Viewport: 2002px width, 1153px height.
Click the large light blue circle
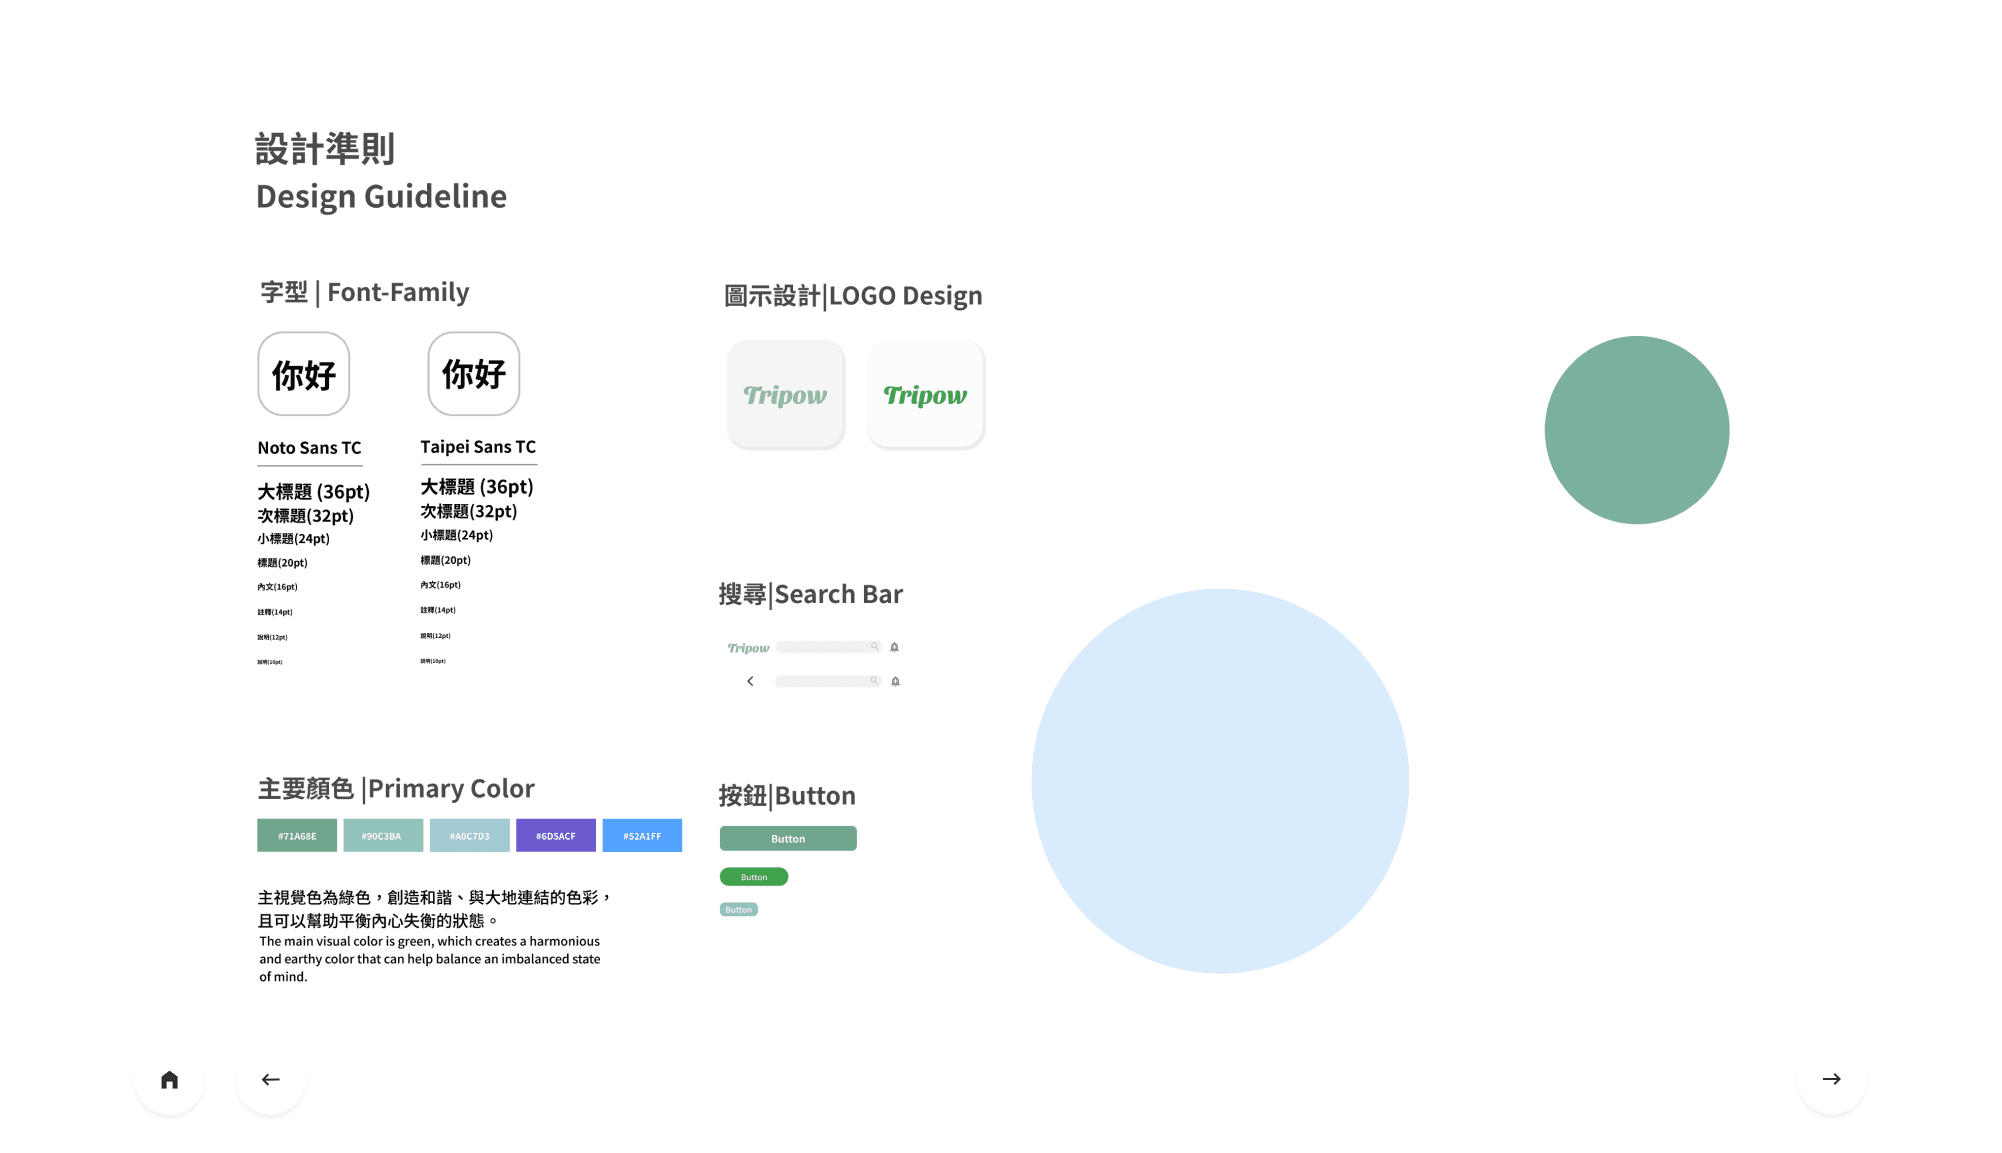(x=1220, y=781)
